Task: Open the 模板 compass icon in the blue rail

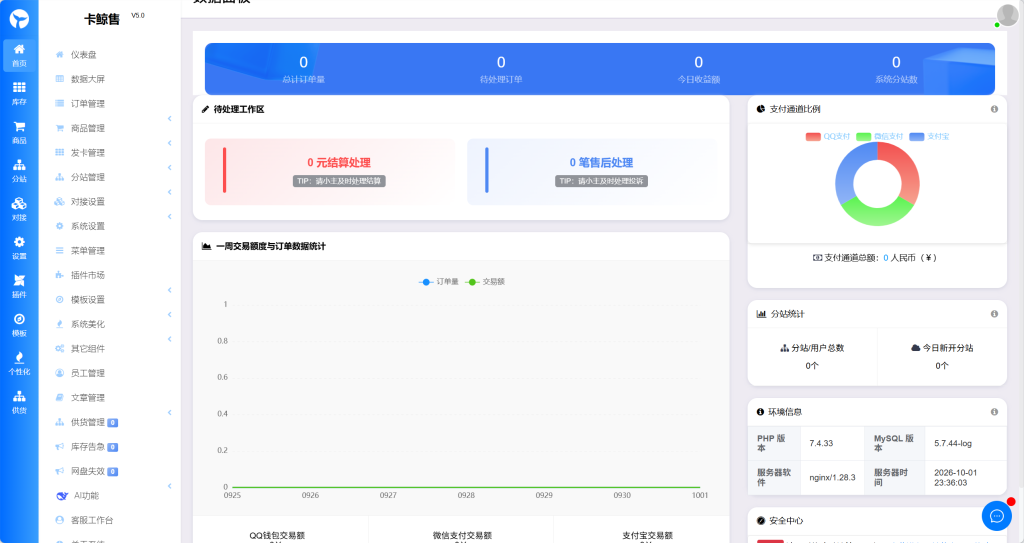Action: coord(20,325)
